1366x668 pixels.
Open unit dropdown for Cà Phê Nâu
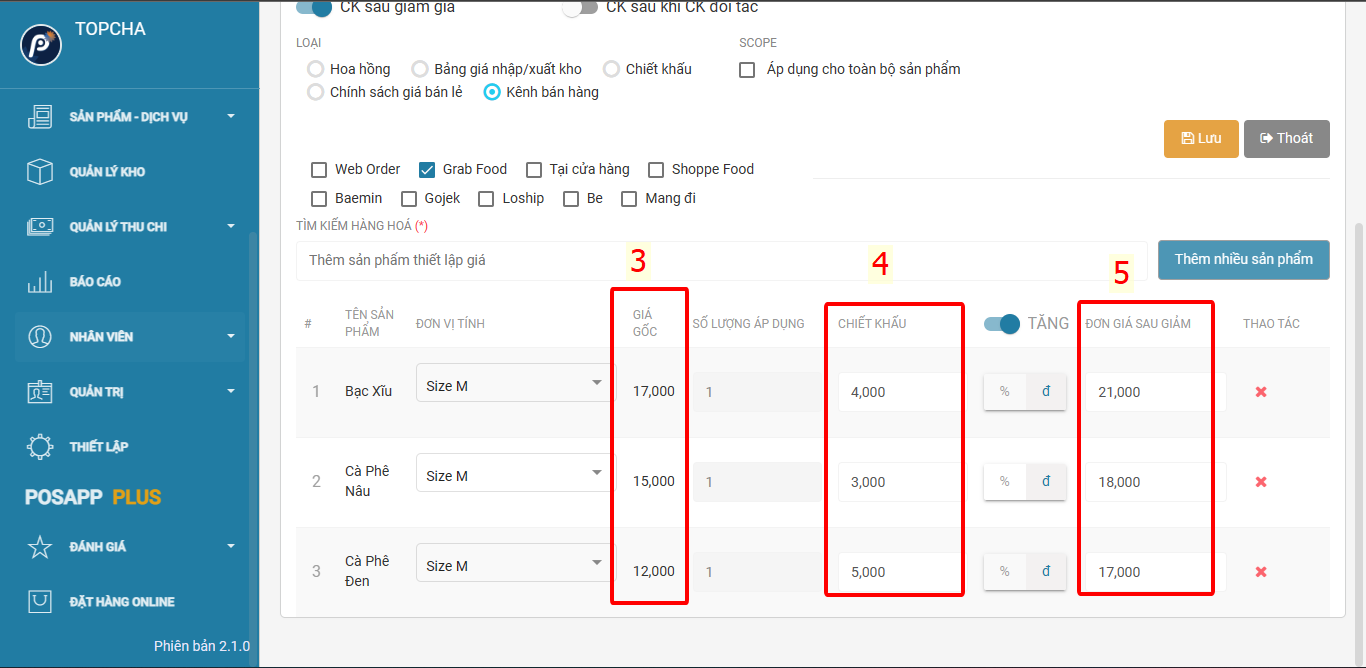click(515, 473)
